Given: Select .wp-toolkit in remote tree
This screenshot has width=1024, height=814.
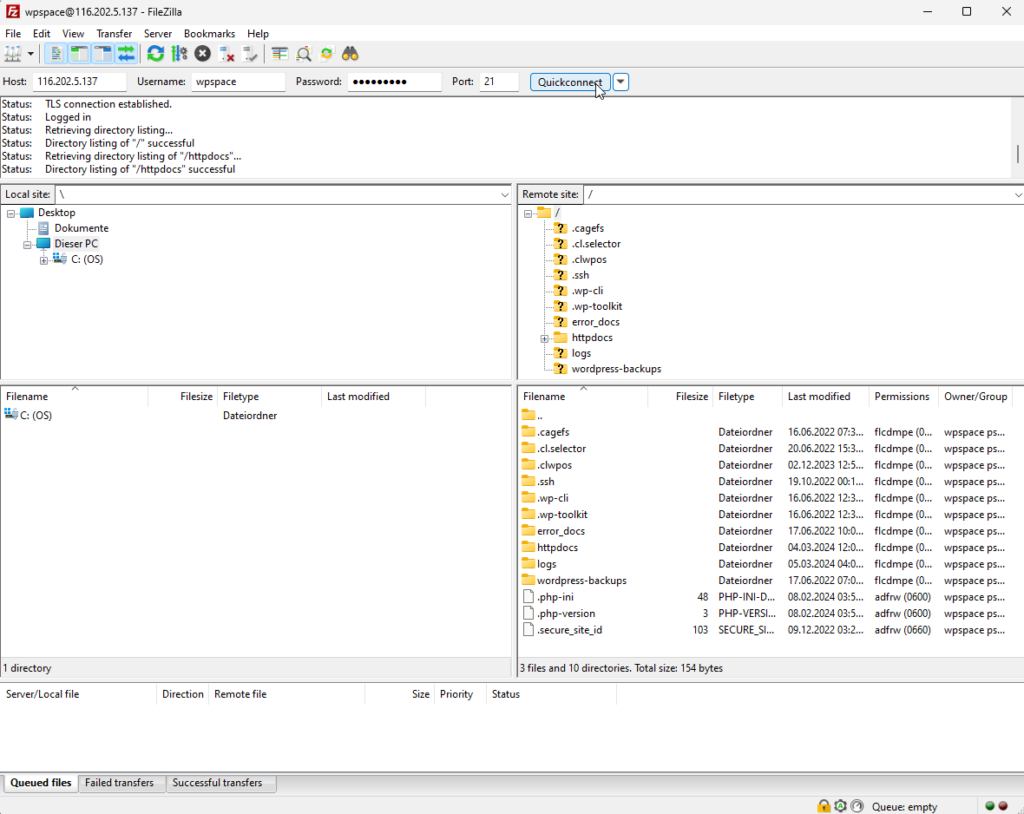Looking at the screenshot, I should tap(597, 306).
